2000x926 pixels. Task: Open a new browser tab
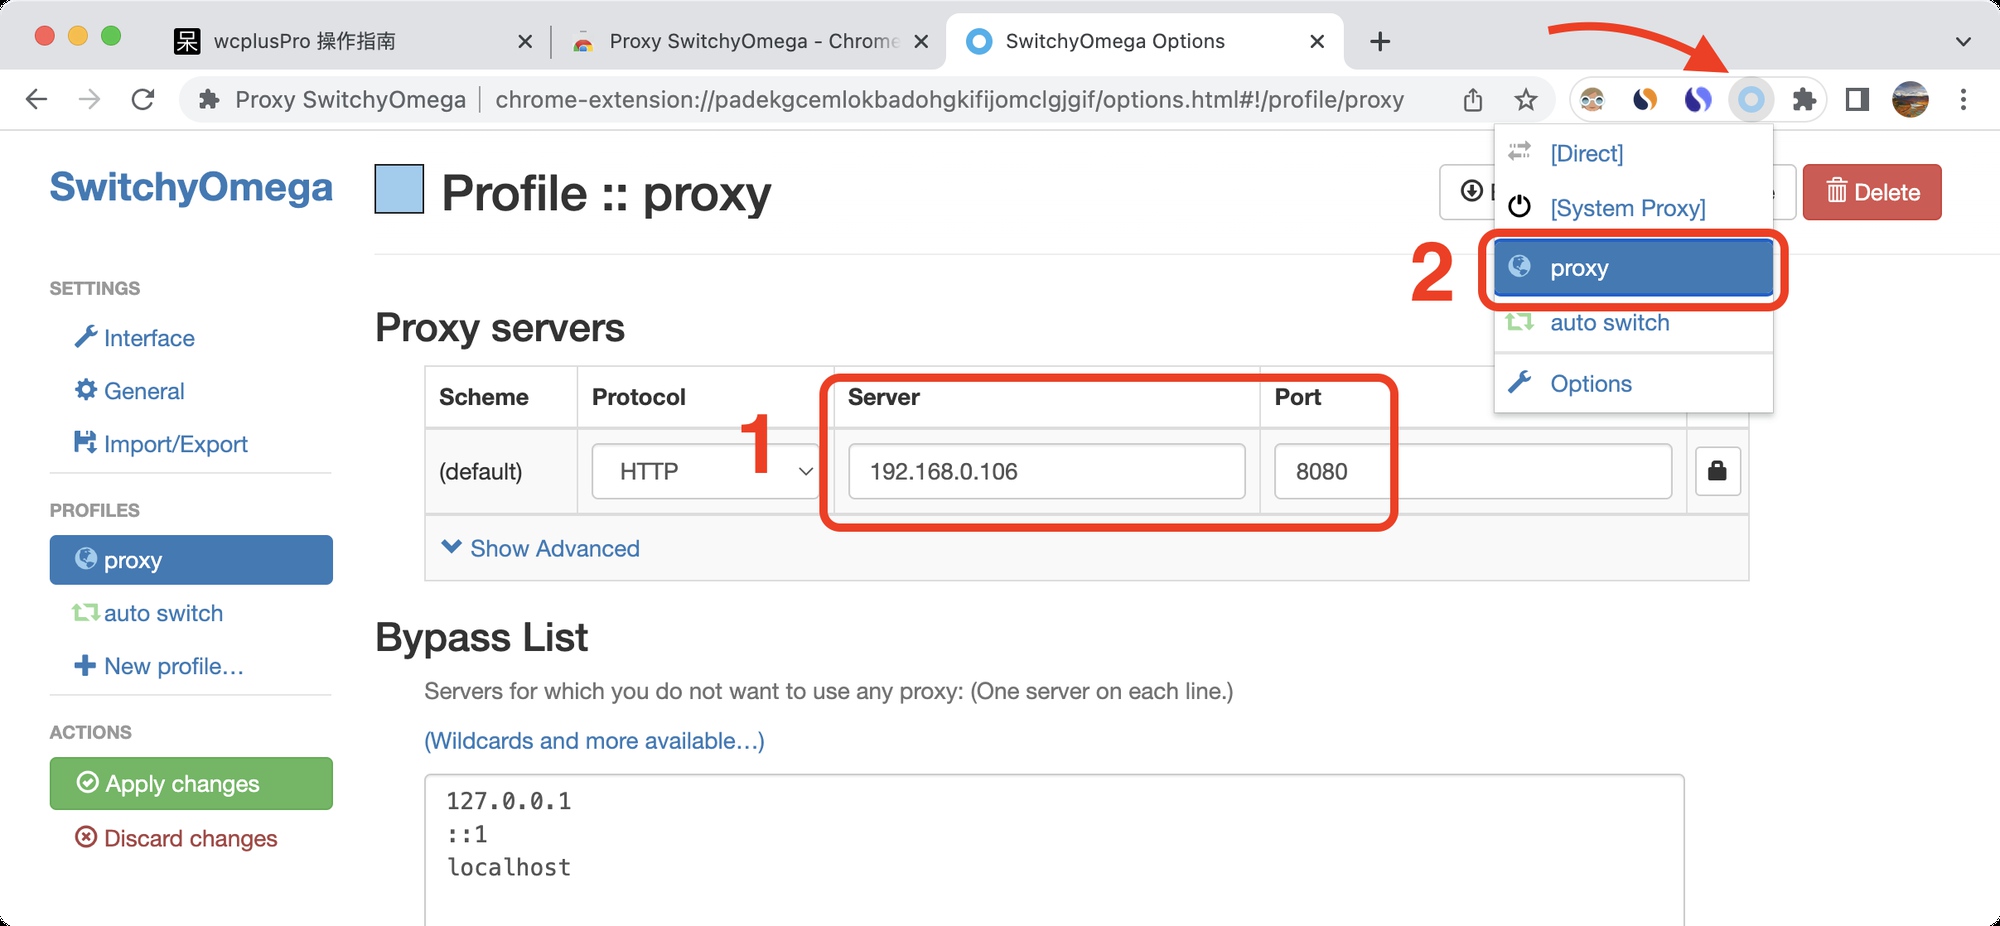click(x=1380, y=41)
